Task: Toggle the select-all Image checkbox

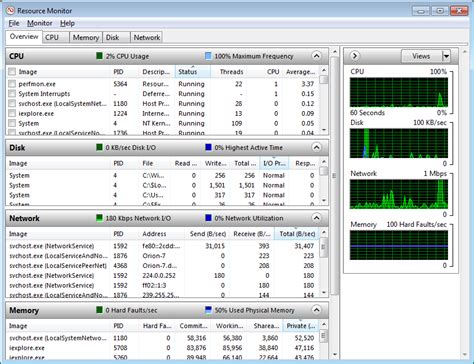Action: pyautogui.click(x=12, y=72)
